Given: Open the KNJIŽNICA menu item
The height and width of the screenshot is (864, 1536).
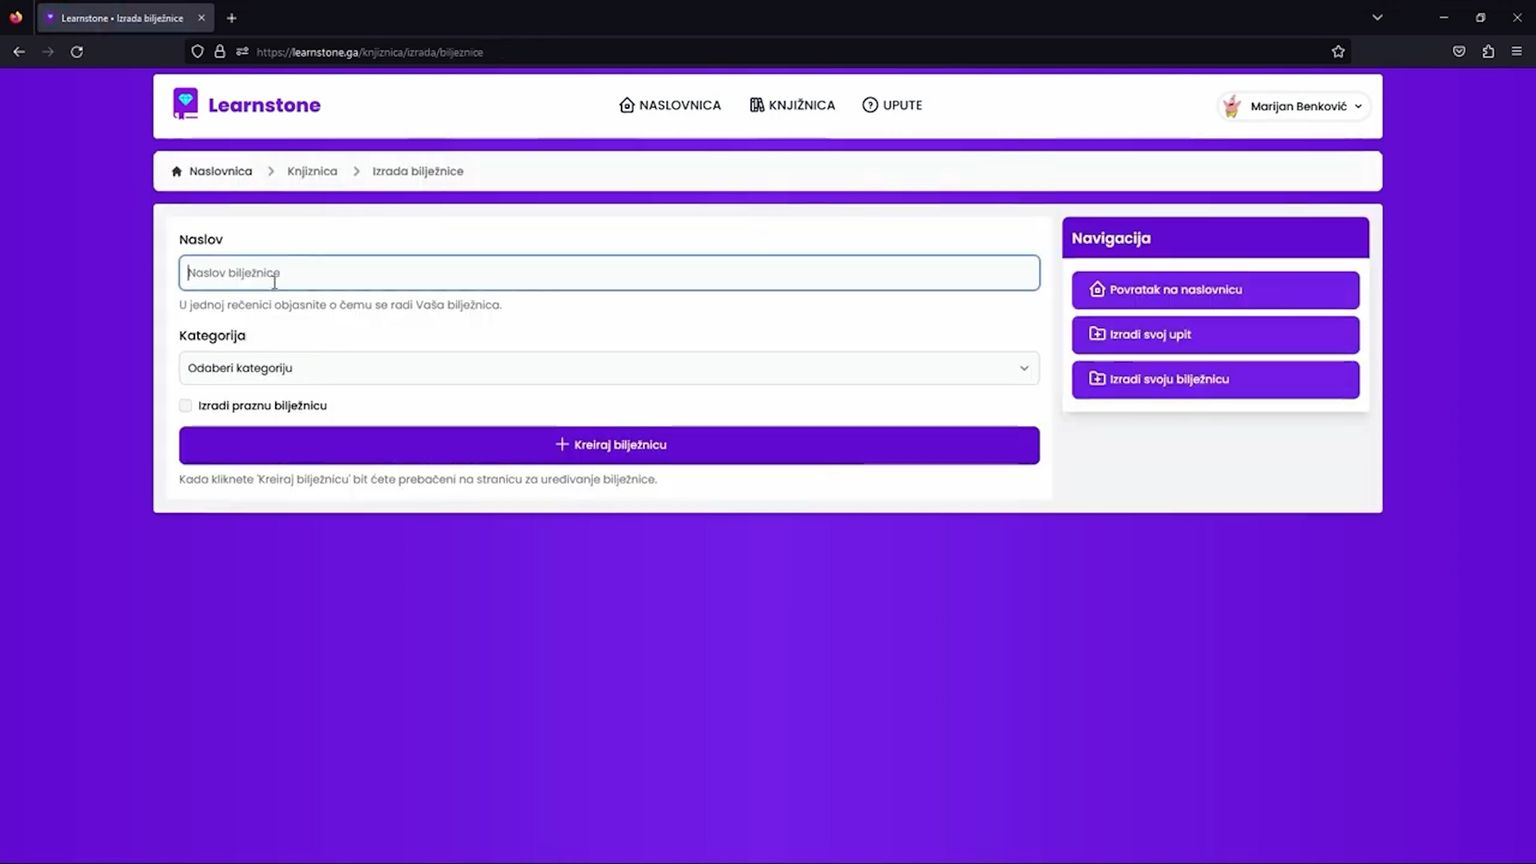Looking at the screenshot, I should tap(792, 105).
